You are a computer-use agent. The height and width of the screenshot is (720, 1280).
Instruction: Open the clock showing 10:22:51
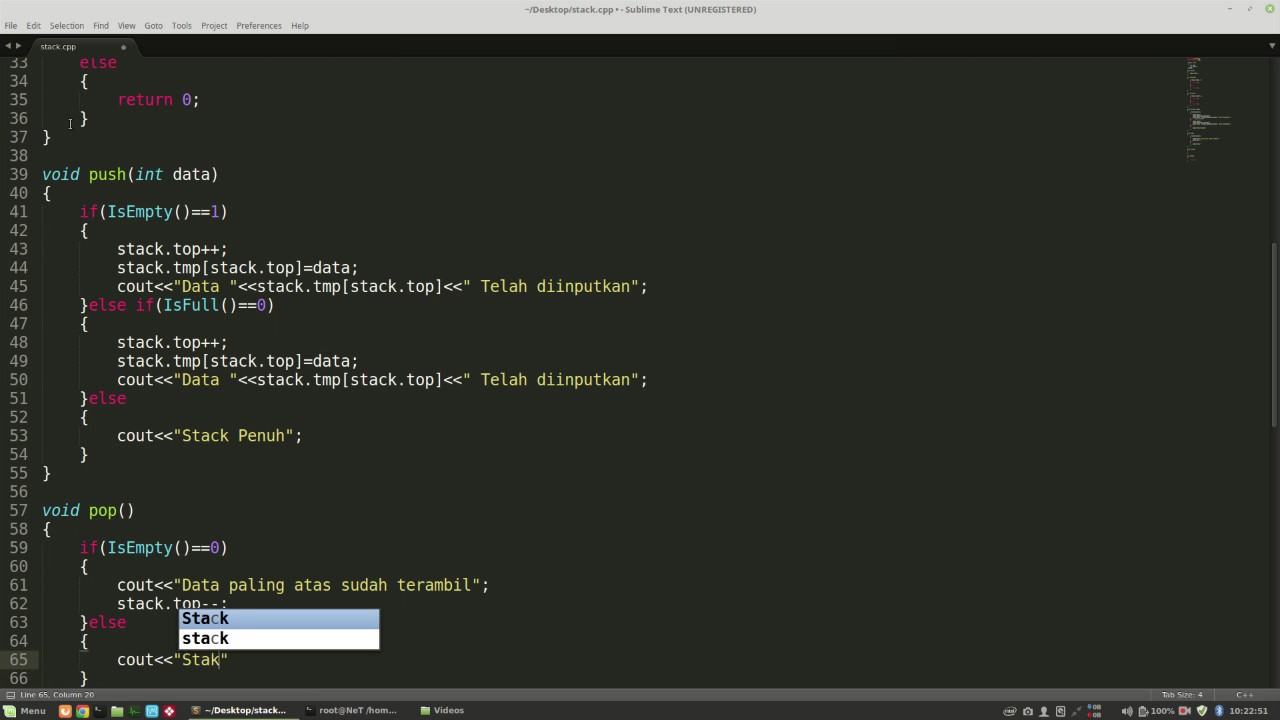(1248, 711)
